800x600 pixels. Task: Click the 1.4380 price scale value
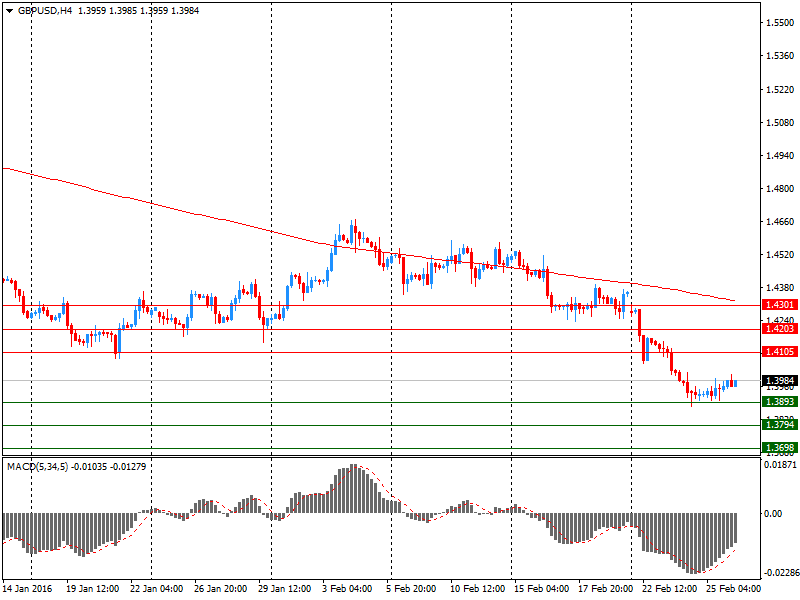pos(781,288)
